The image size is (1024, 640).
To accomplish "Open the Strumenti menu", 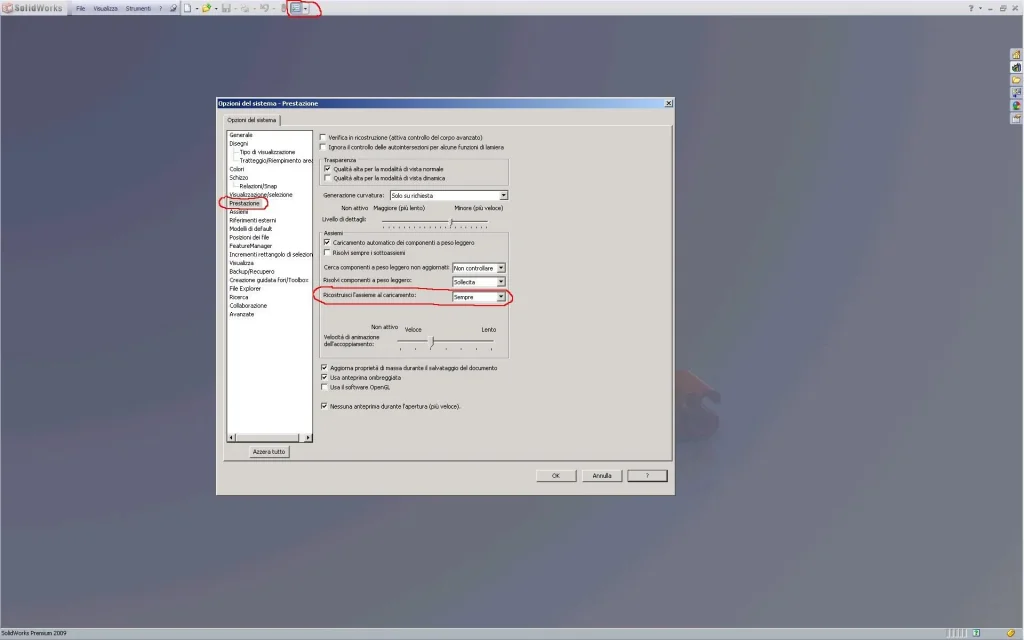I will pyautogui.click(x=138, y=8).
